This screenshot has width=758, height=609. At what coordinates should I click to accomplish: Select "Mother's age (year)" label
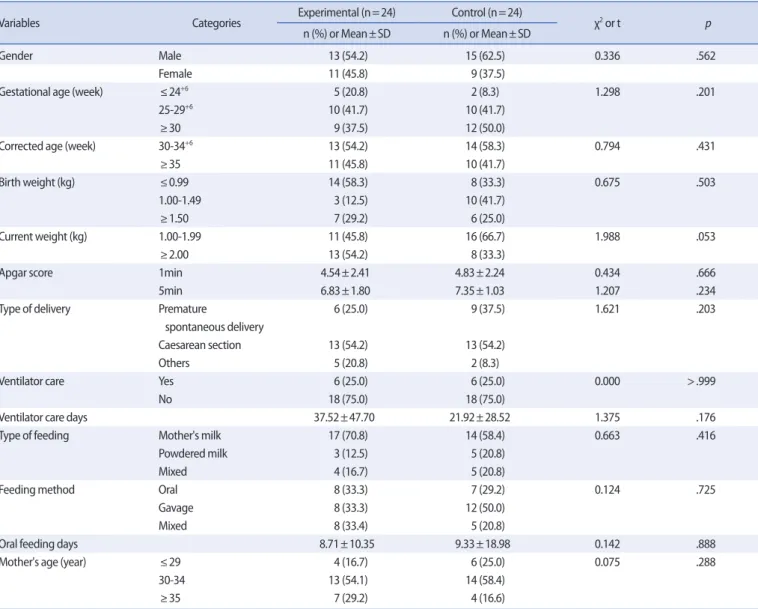[43, 562]
